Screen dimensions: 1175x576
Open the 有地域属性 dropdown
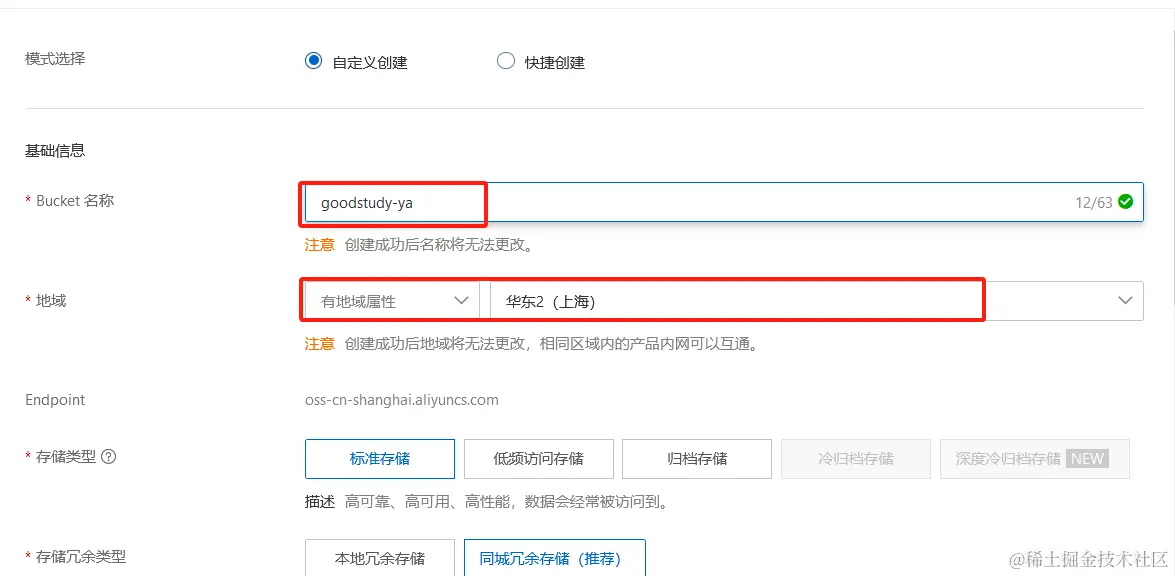click(392, 301)
